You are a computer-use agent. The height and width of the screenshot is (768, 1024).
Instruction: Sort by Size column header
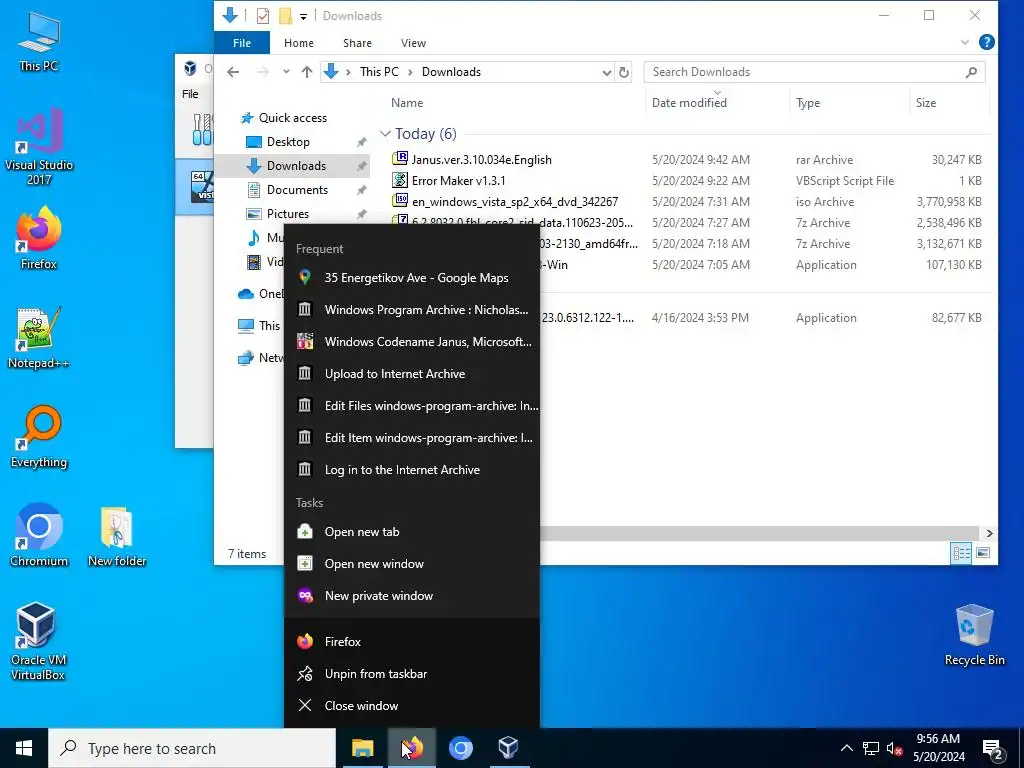coord(949,103)
